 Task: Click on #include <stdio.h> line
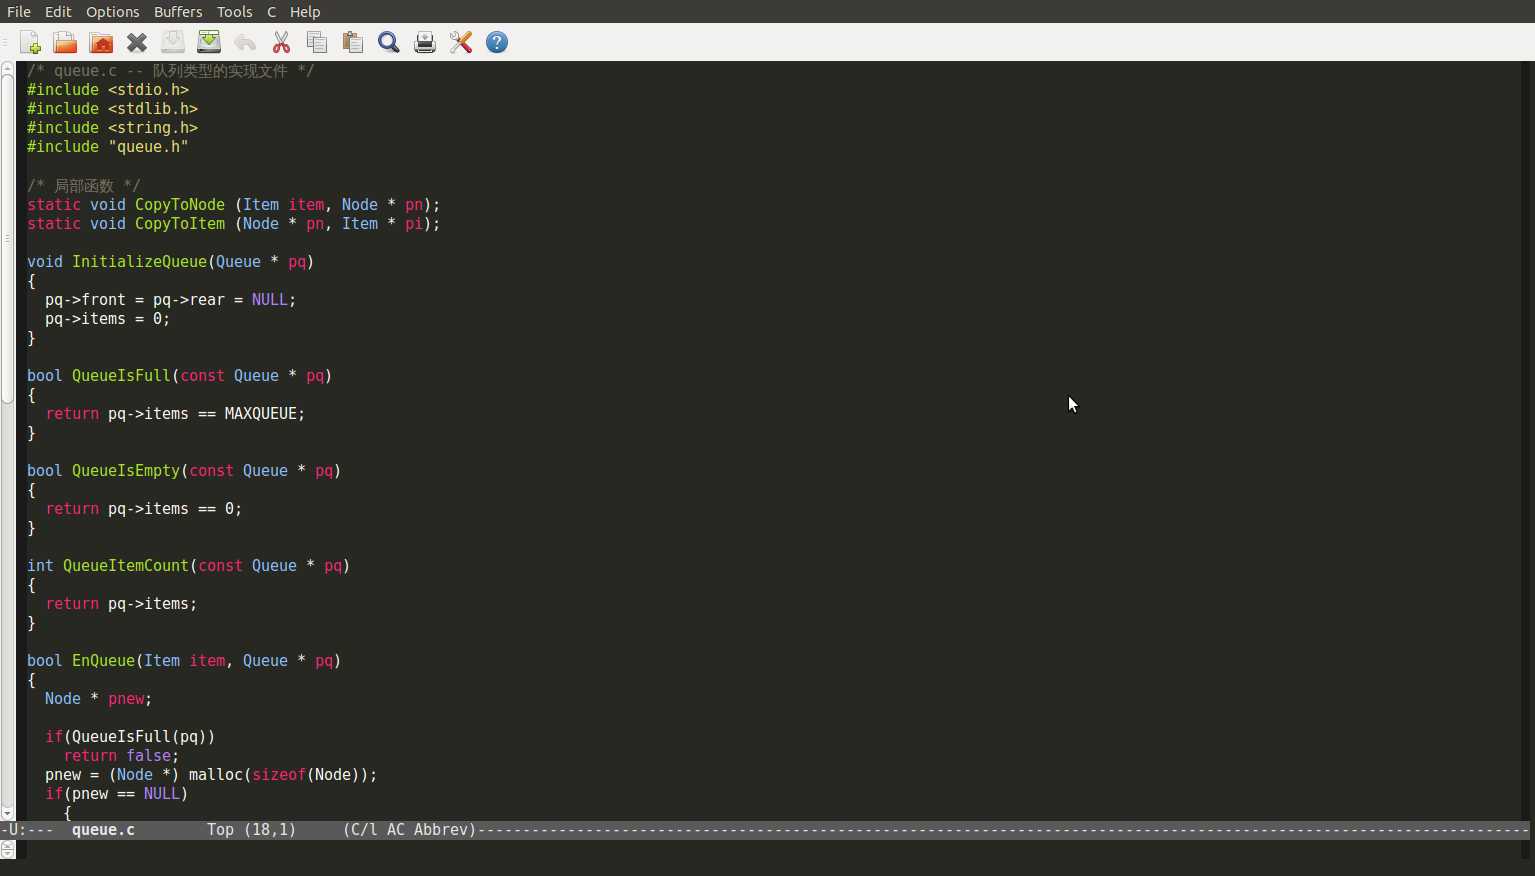click(108, 90)
